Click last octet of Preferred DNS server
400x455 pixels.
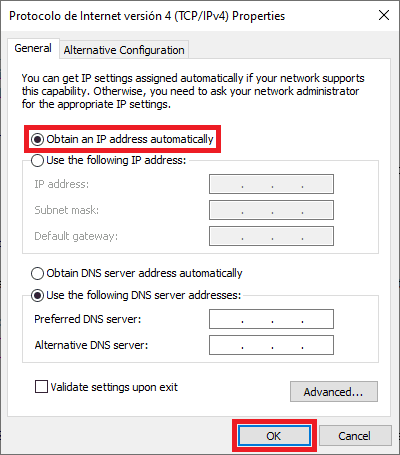click(318, 319)
